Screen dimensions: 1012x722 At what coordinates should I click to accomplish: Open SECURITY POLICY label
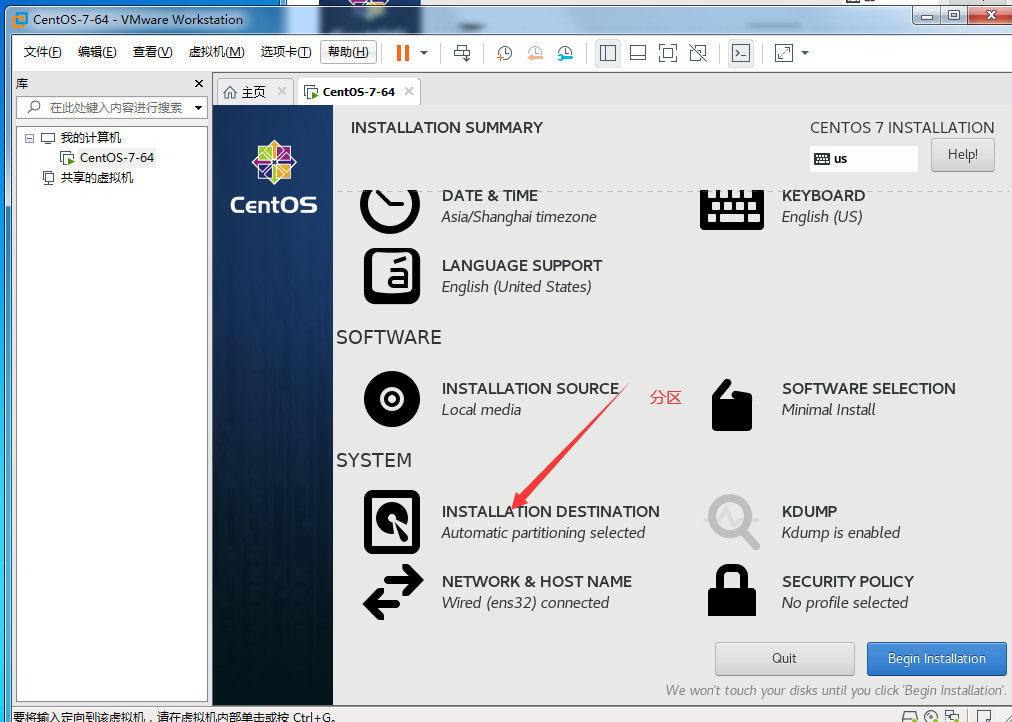848,581
